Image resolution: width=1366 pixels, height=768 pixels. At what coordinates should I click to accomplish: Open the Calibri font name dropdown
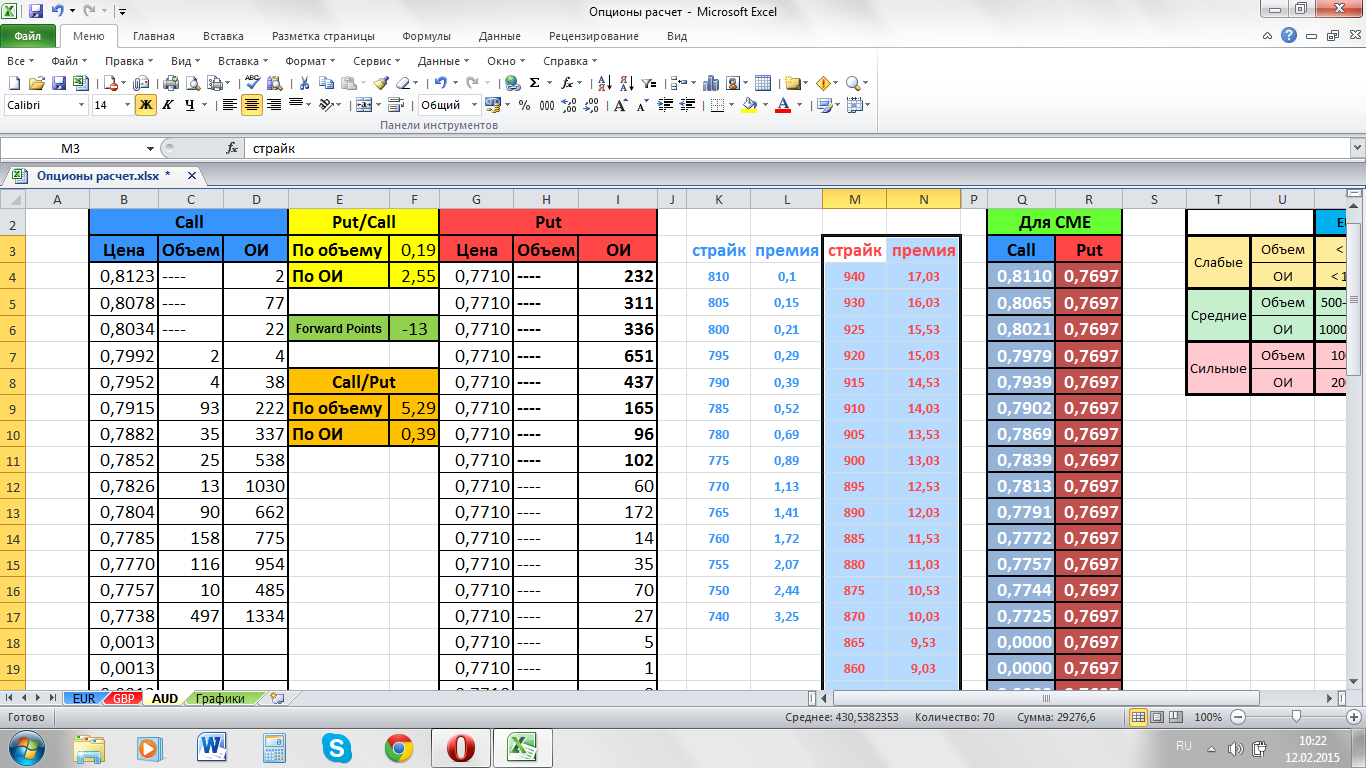81,105
